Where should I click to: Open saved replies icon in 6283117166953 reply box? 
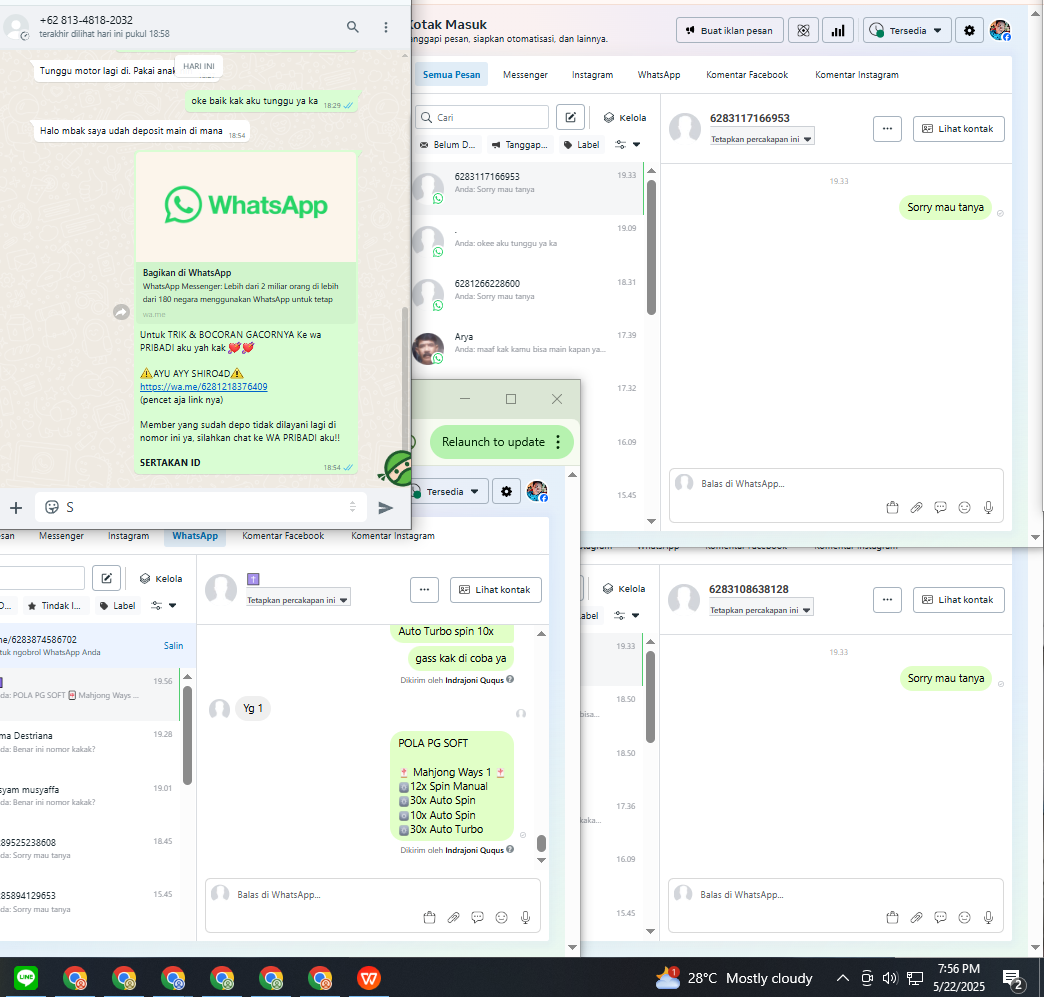(940, 507)
